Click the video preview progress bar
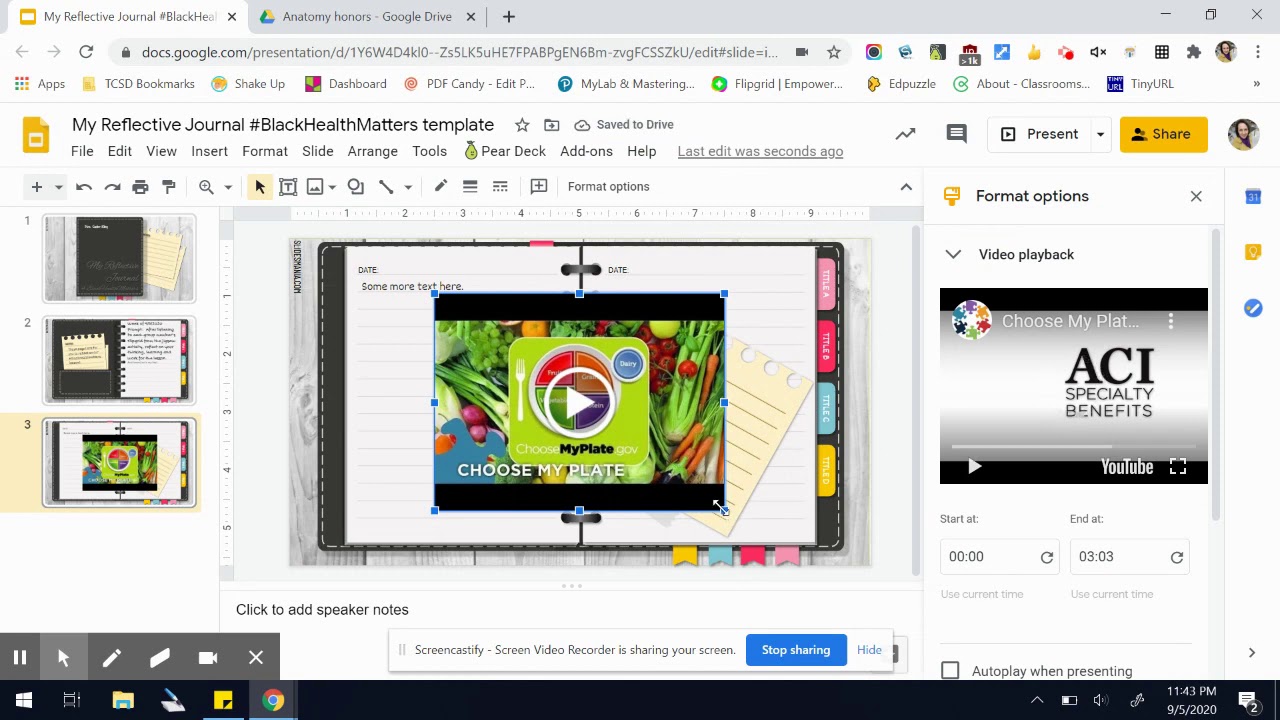This screenshot has width=1280, height=720. coord(1074,447)
